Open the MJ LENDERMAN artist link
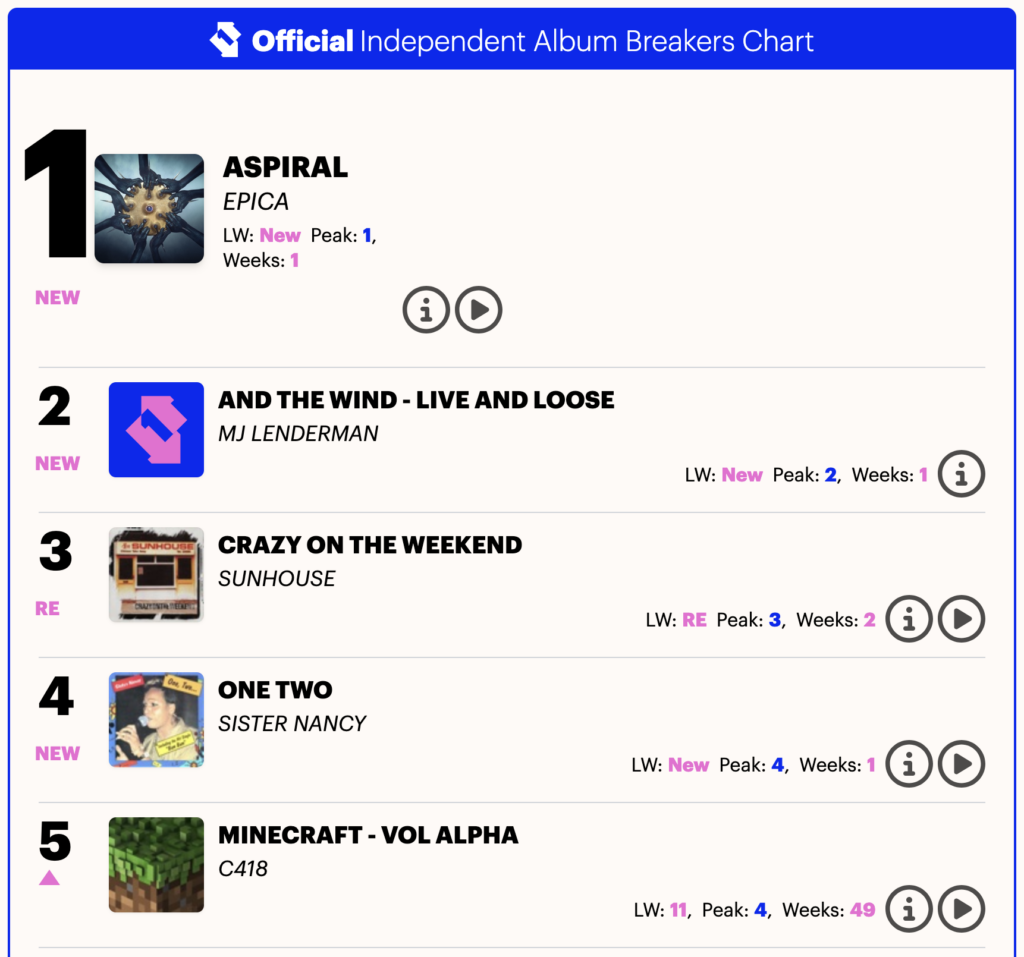1024x957 pixels. pyautogui.click(x=298, y=433)
